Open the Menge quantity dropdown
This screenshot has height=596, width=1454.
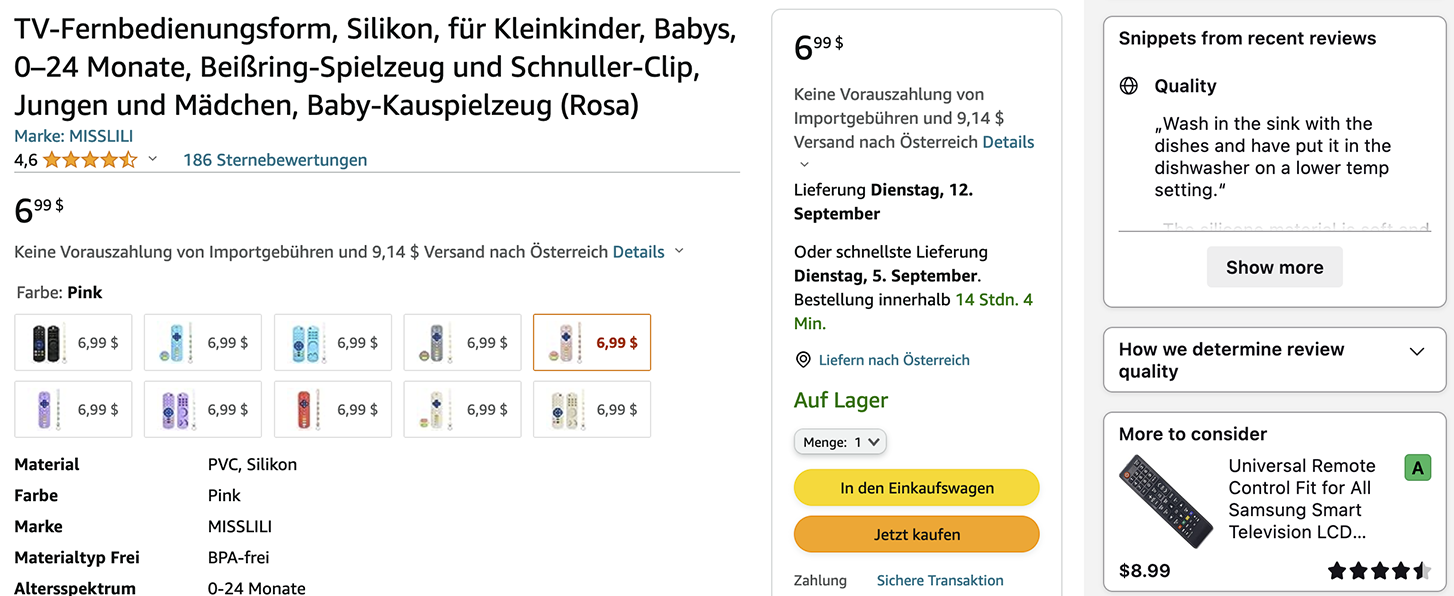click(840, 442)
